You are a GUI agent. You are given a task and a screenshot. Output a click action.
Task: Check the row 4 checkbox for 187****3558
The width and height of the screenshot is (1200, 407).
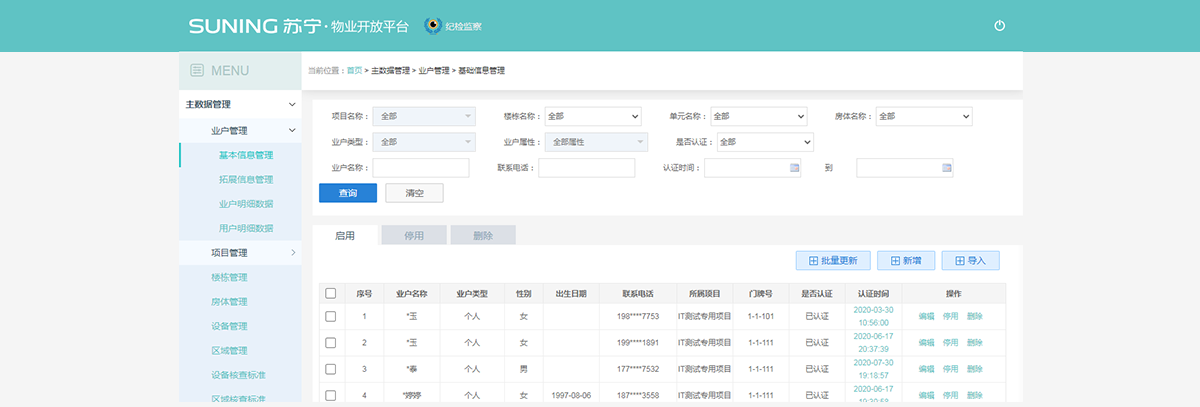(331, 395)
